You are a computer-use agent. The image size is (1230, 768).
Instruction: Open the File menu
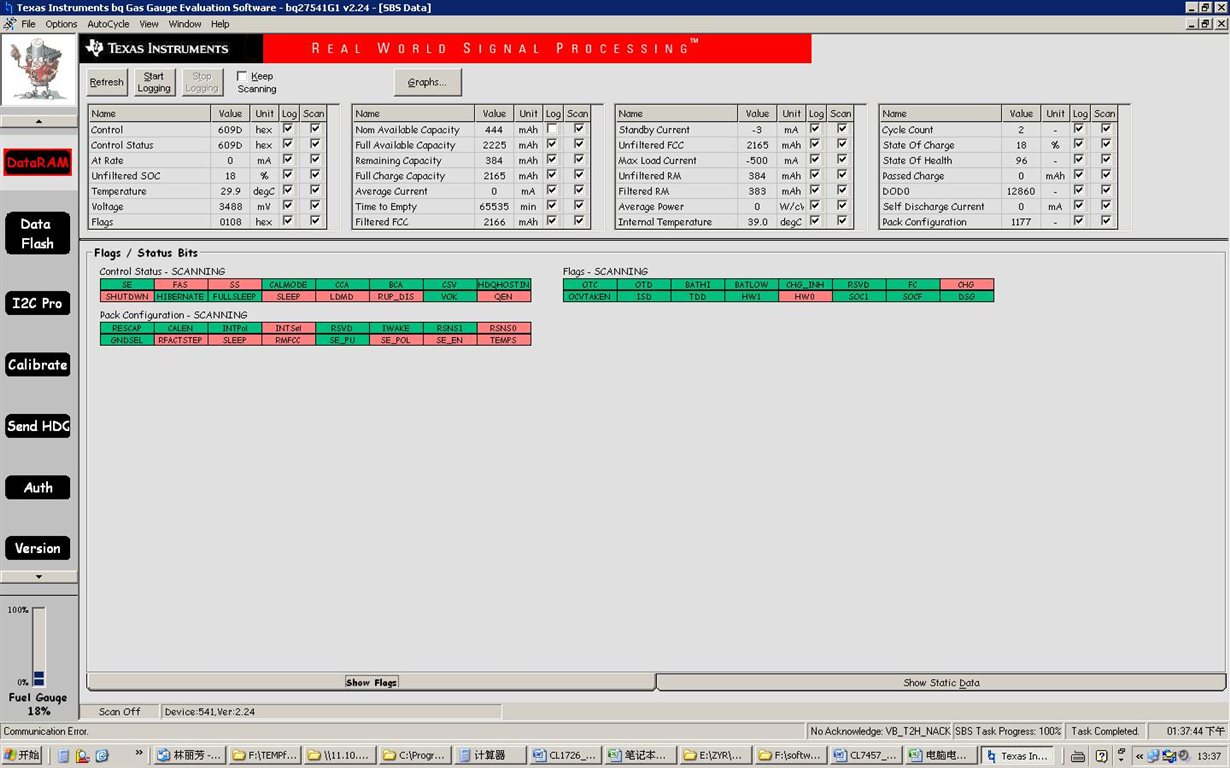[28, 24]
